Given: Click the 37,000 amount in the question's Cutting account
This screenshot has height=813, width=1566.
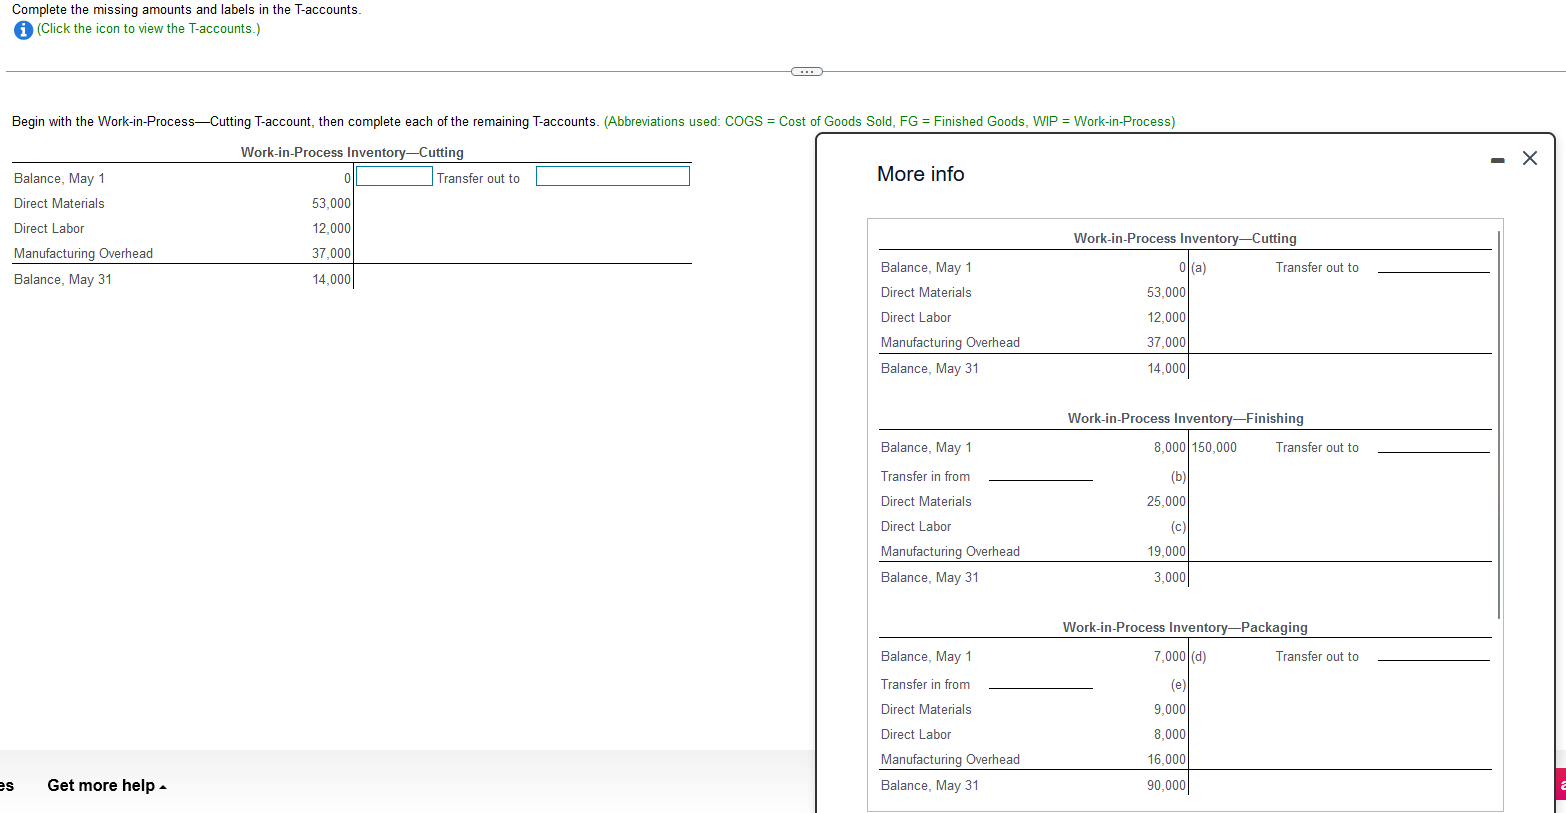Looking at the screenshot, I should [x=331, y=254].
